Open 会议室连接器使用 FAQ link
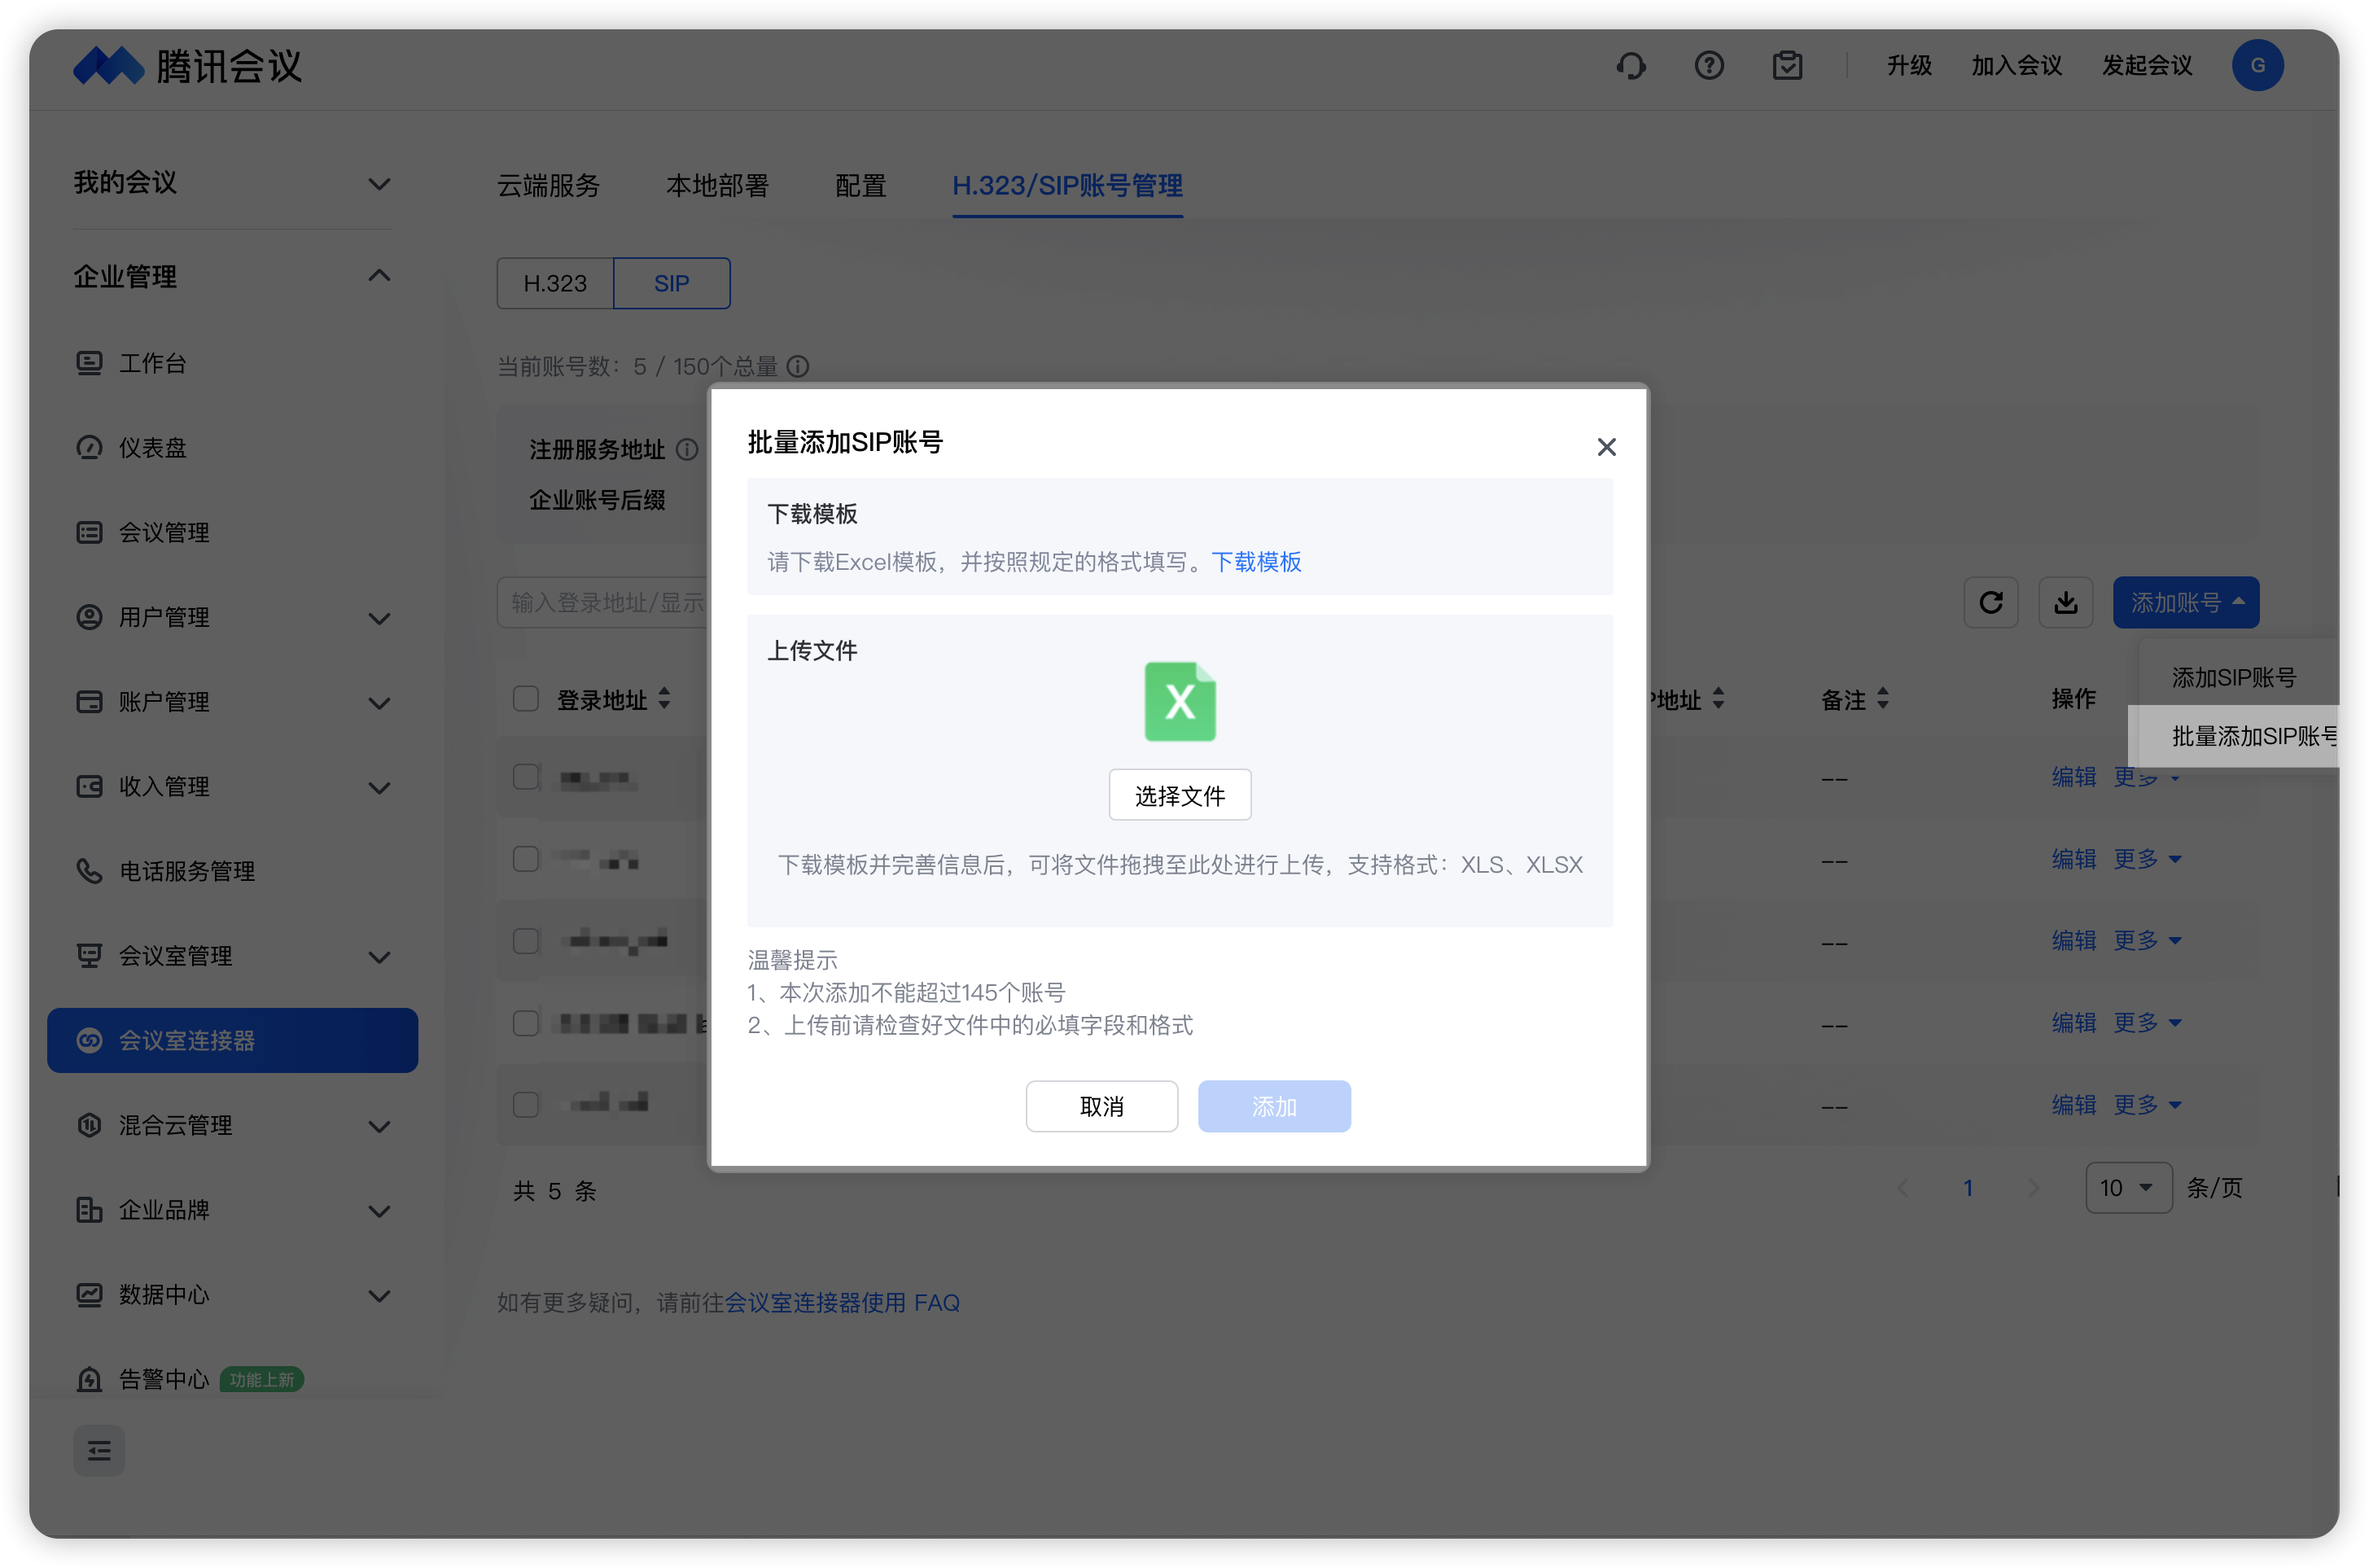2369x1568 pixels. 842,1302
